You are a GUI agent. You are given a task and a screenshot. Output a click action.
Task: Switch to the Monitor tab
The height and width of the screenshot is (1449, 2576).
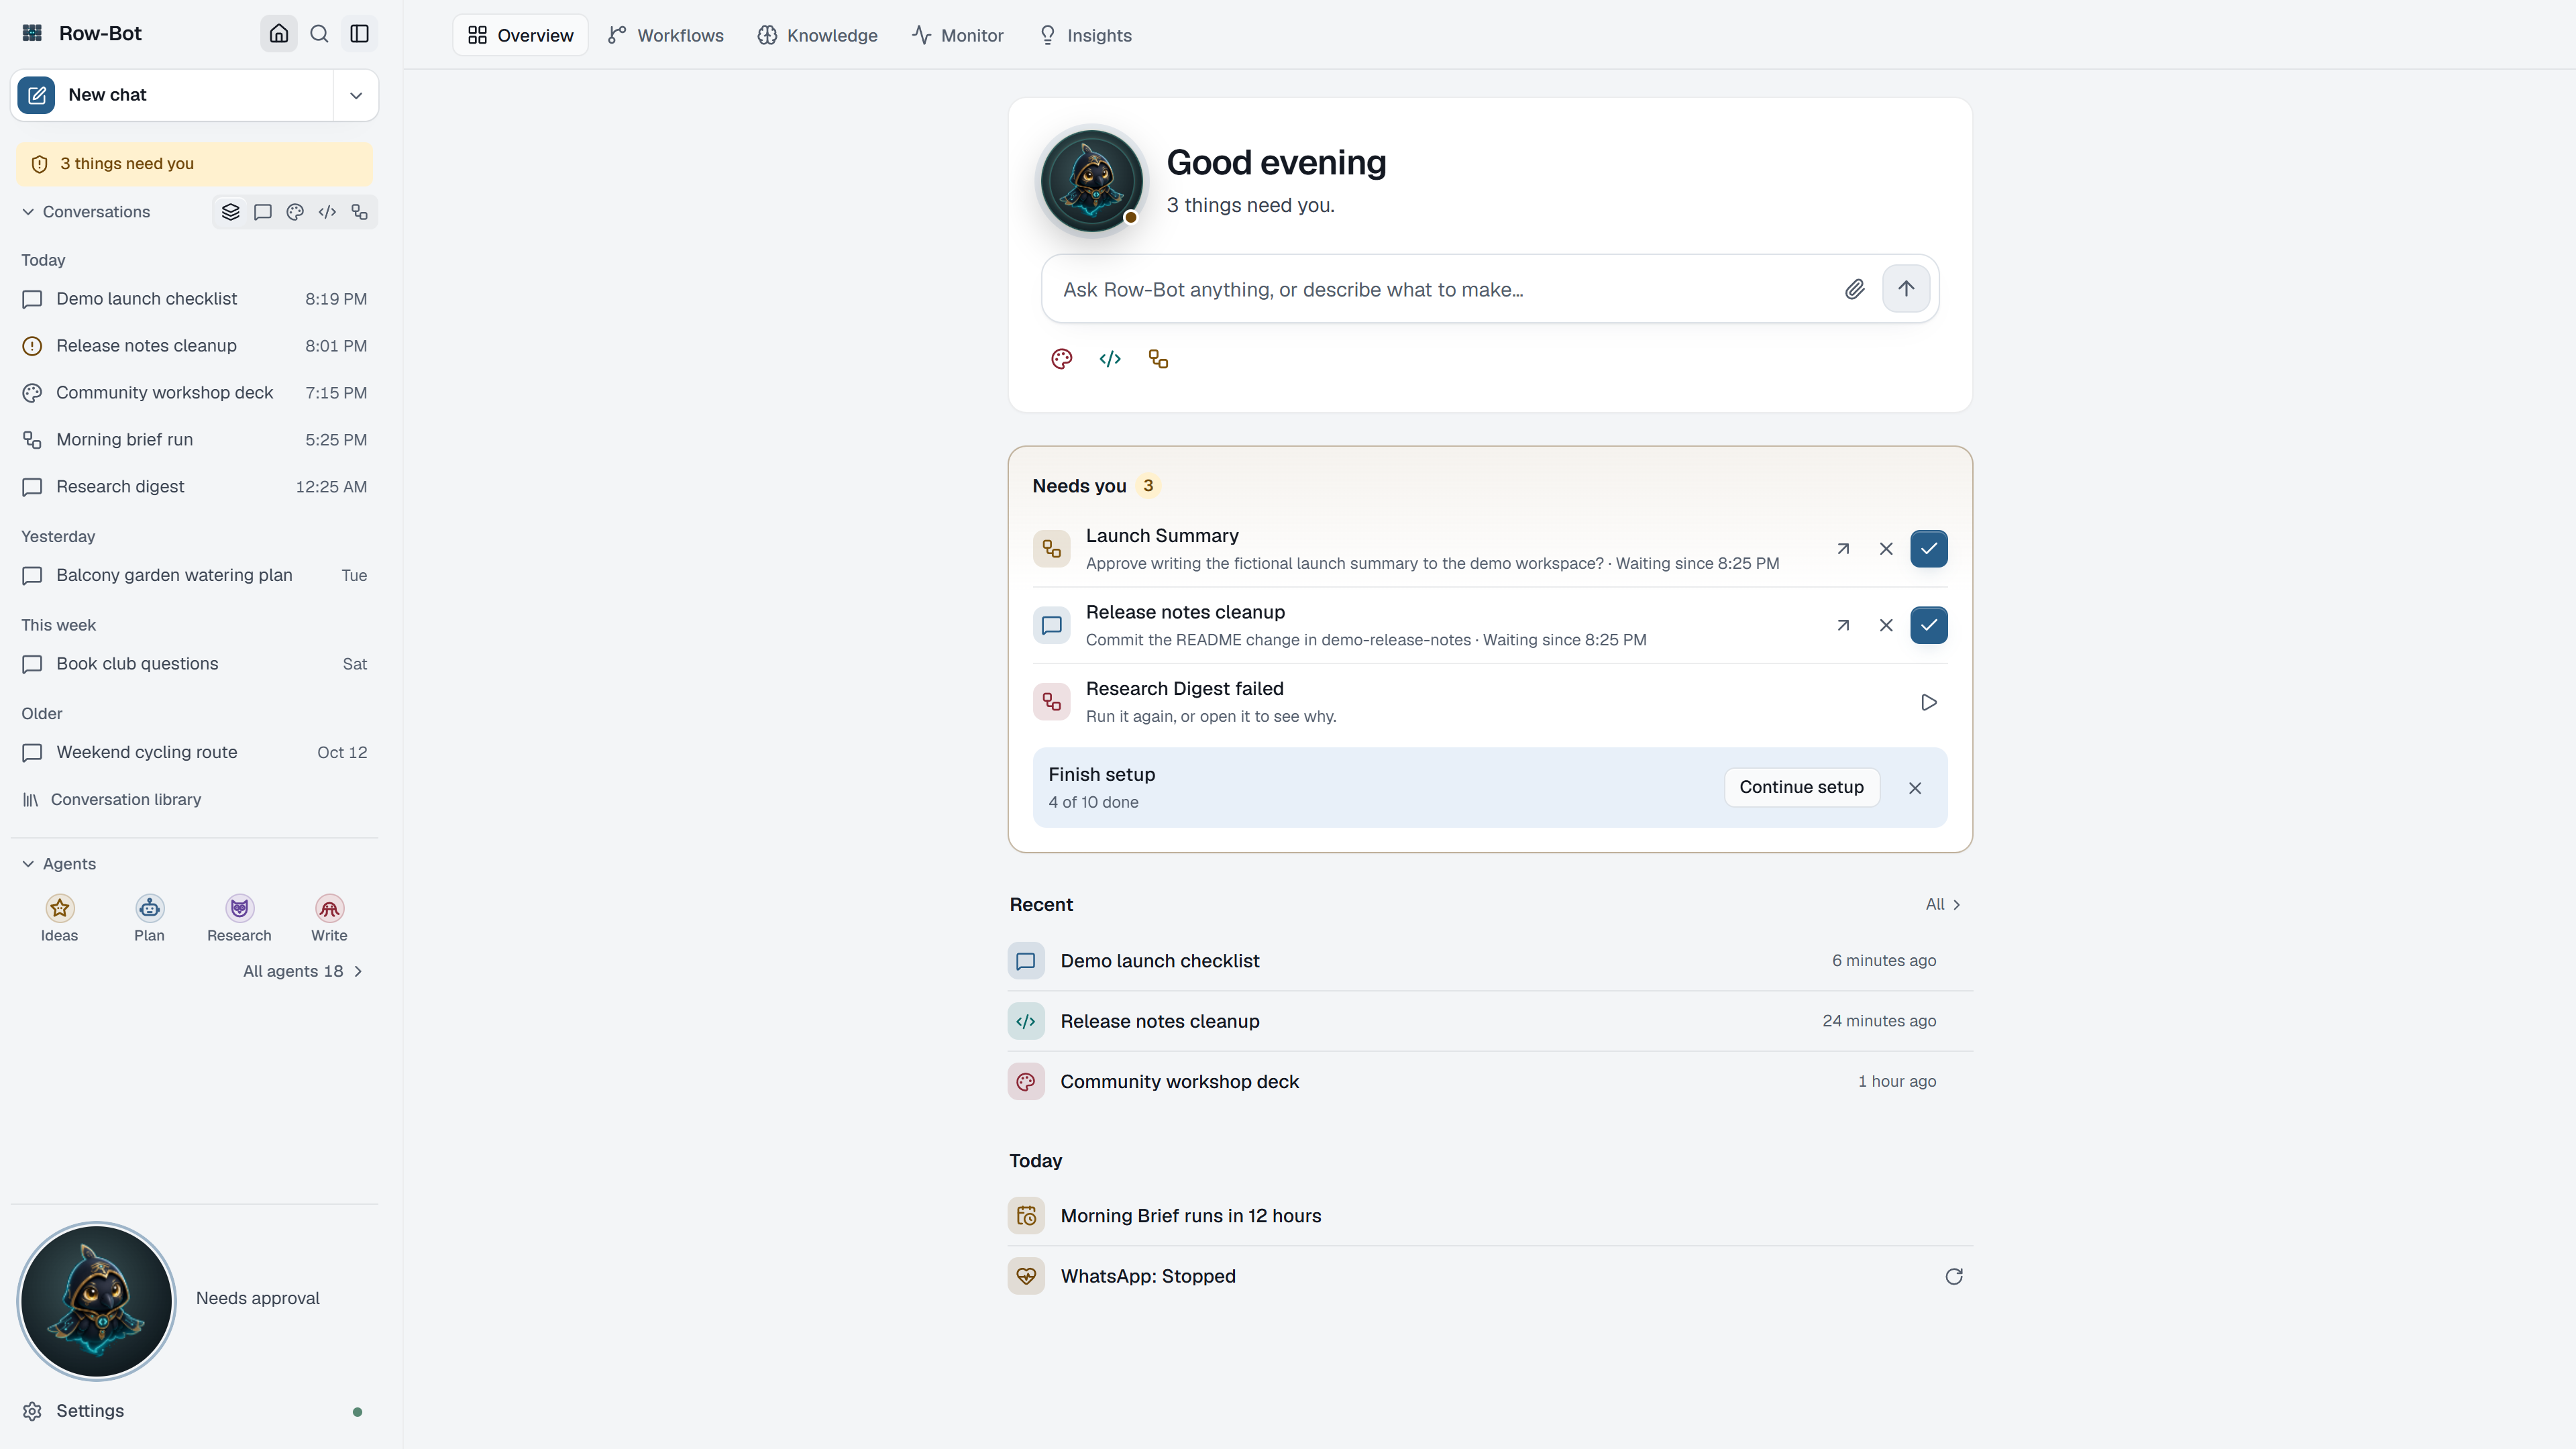[x=958, y=35]
